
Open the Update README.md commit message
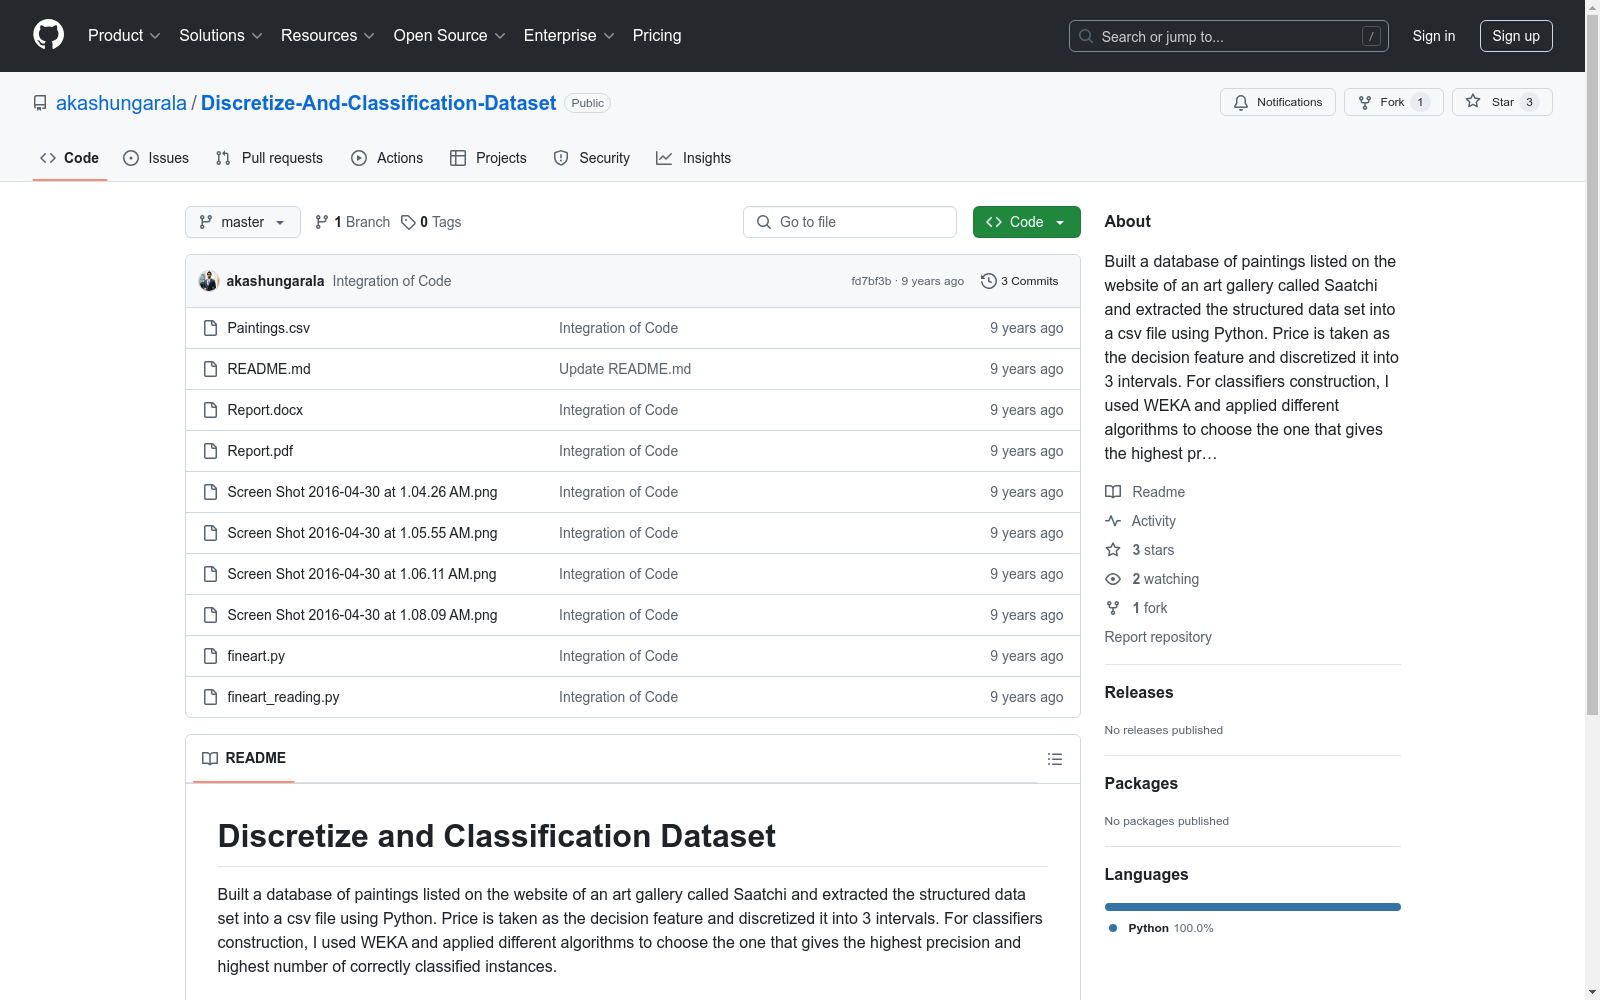point(625,369)
